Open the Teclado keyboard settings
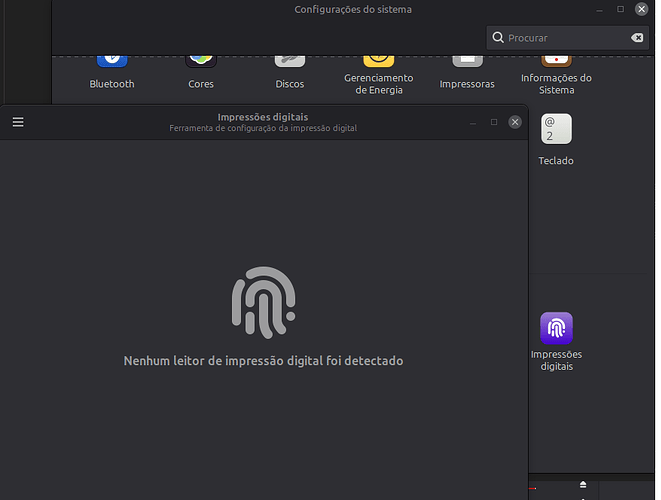The height and width of the screenshot is (500, 661). [x=556, y=129]
